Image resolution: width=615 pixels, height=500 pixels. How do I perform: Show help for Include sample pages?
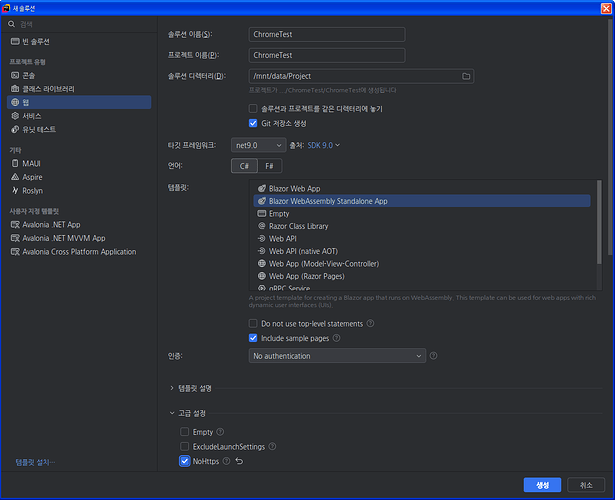coord(337,338)
